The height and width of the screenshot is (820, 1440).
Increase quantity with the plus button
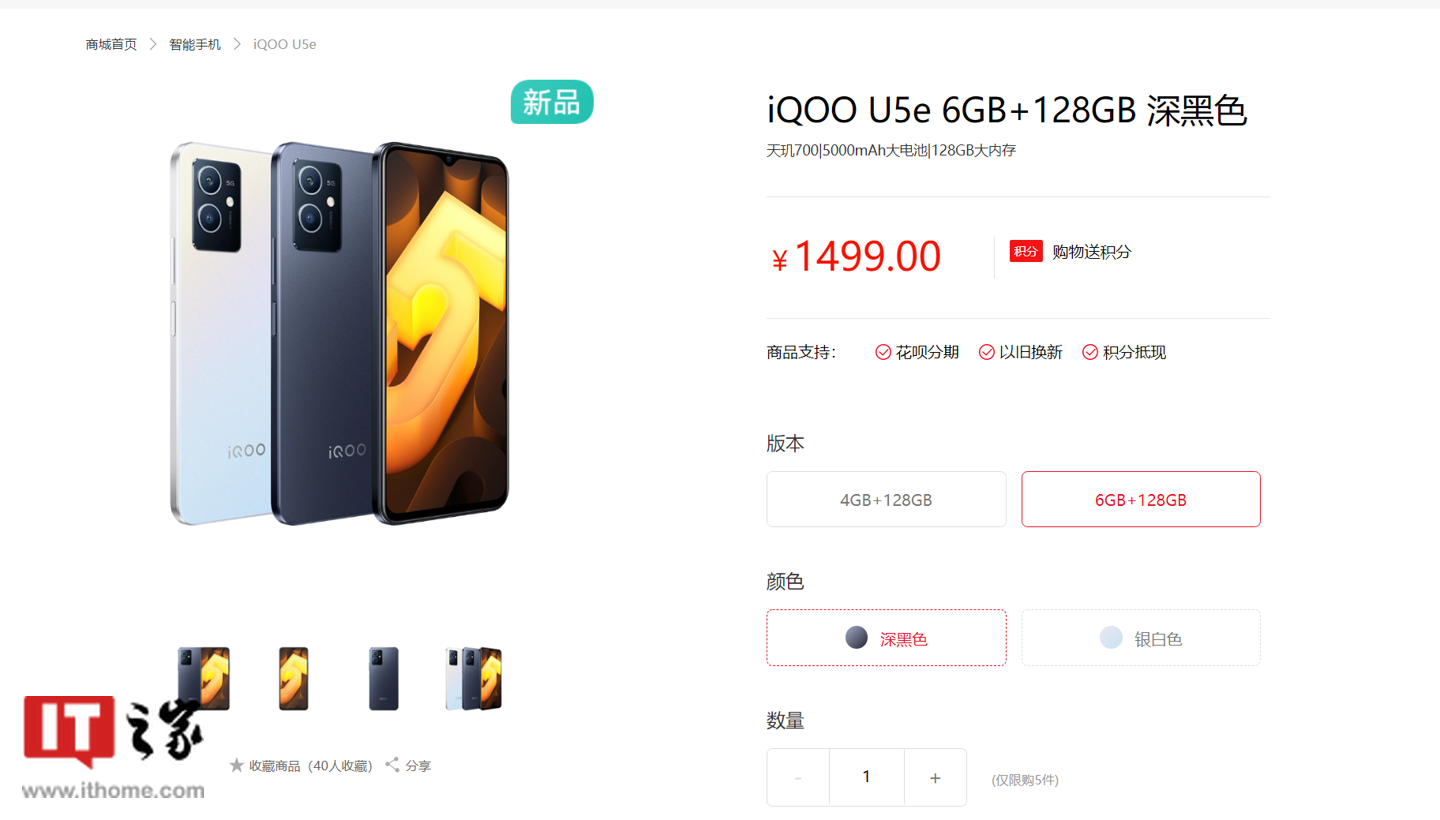tap(935, 777)
